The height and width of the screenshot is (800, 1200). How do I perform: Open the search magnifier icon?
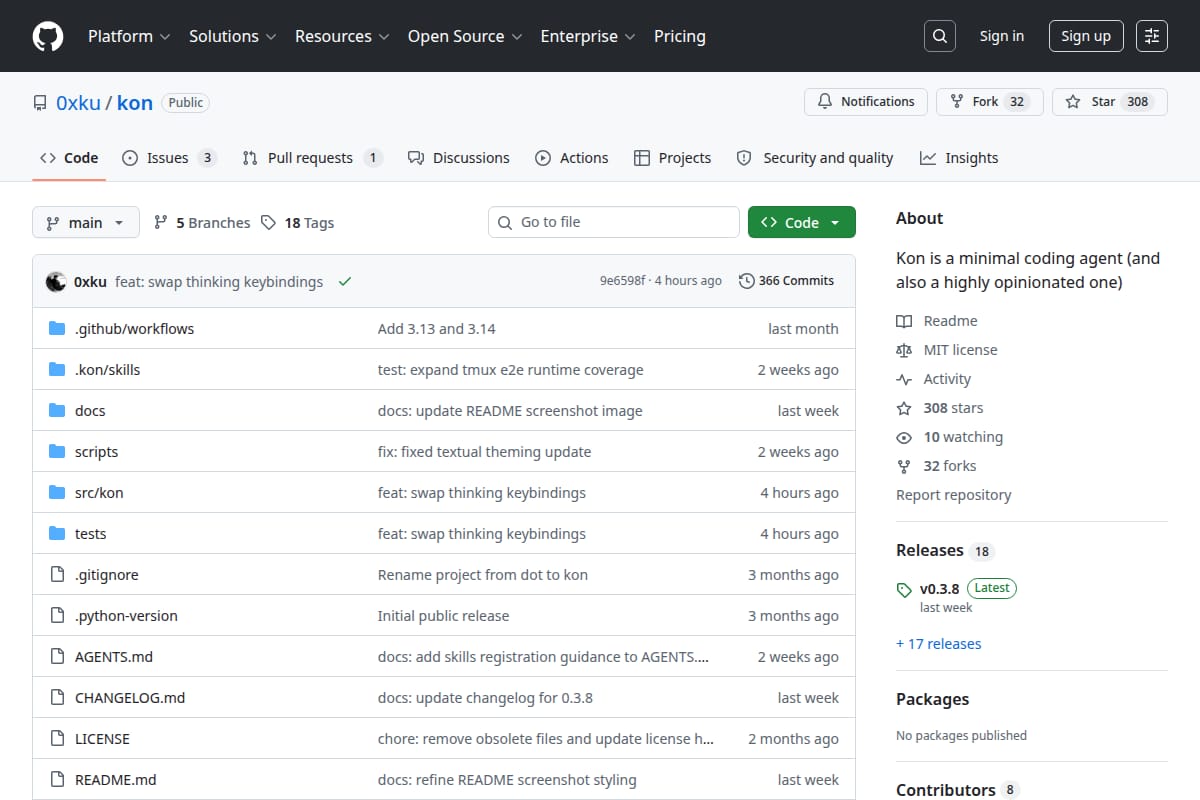click(x=939, y=36)
